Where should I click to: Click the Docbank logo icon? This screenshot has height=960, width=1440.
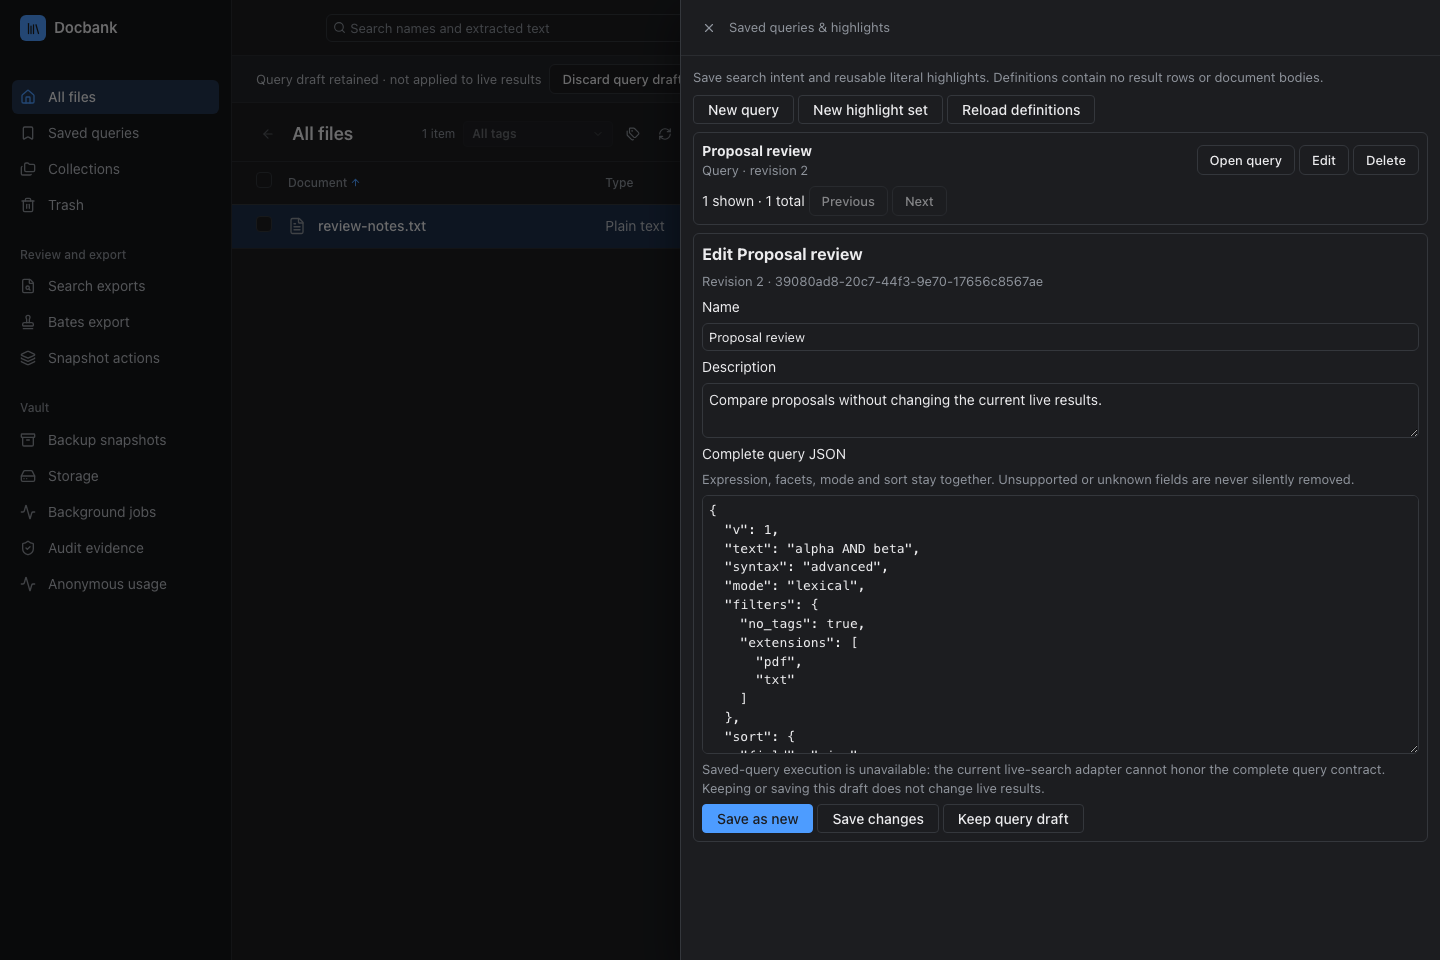[x=33, y=28]
